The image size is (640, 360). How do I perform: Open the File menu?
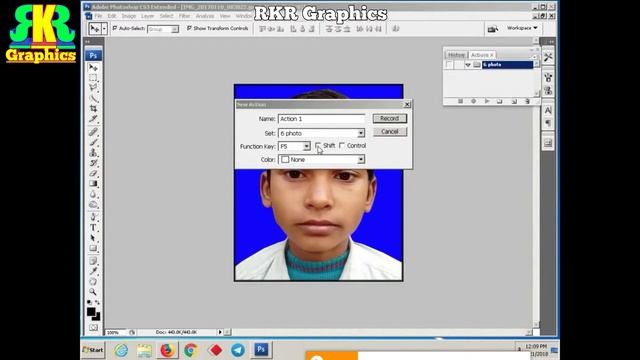(x=98, y=16)
